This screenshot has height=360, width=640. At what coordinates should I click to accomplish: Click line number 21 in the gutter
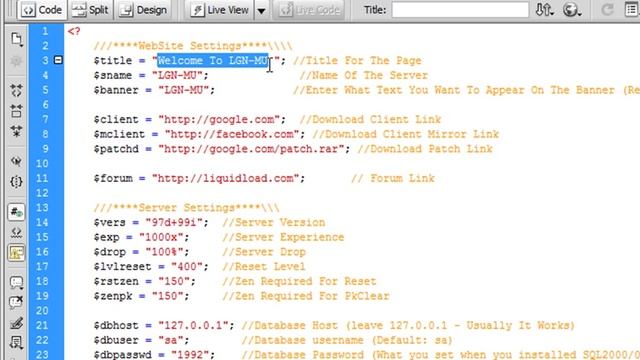tap(42, 325)
